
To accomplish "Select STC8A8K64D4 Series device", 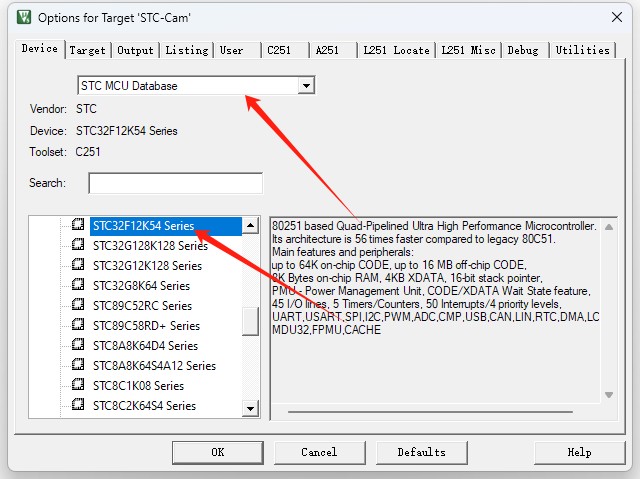I will tap(145, 346).
